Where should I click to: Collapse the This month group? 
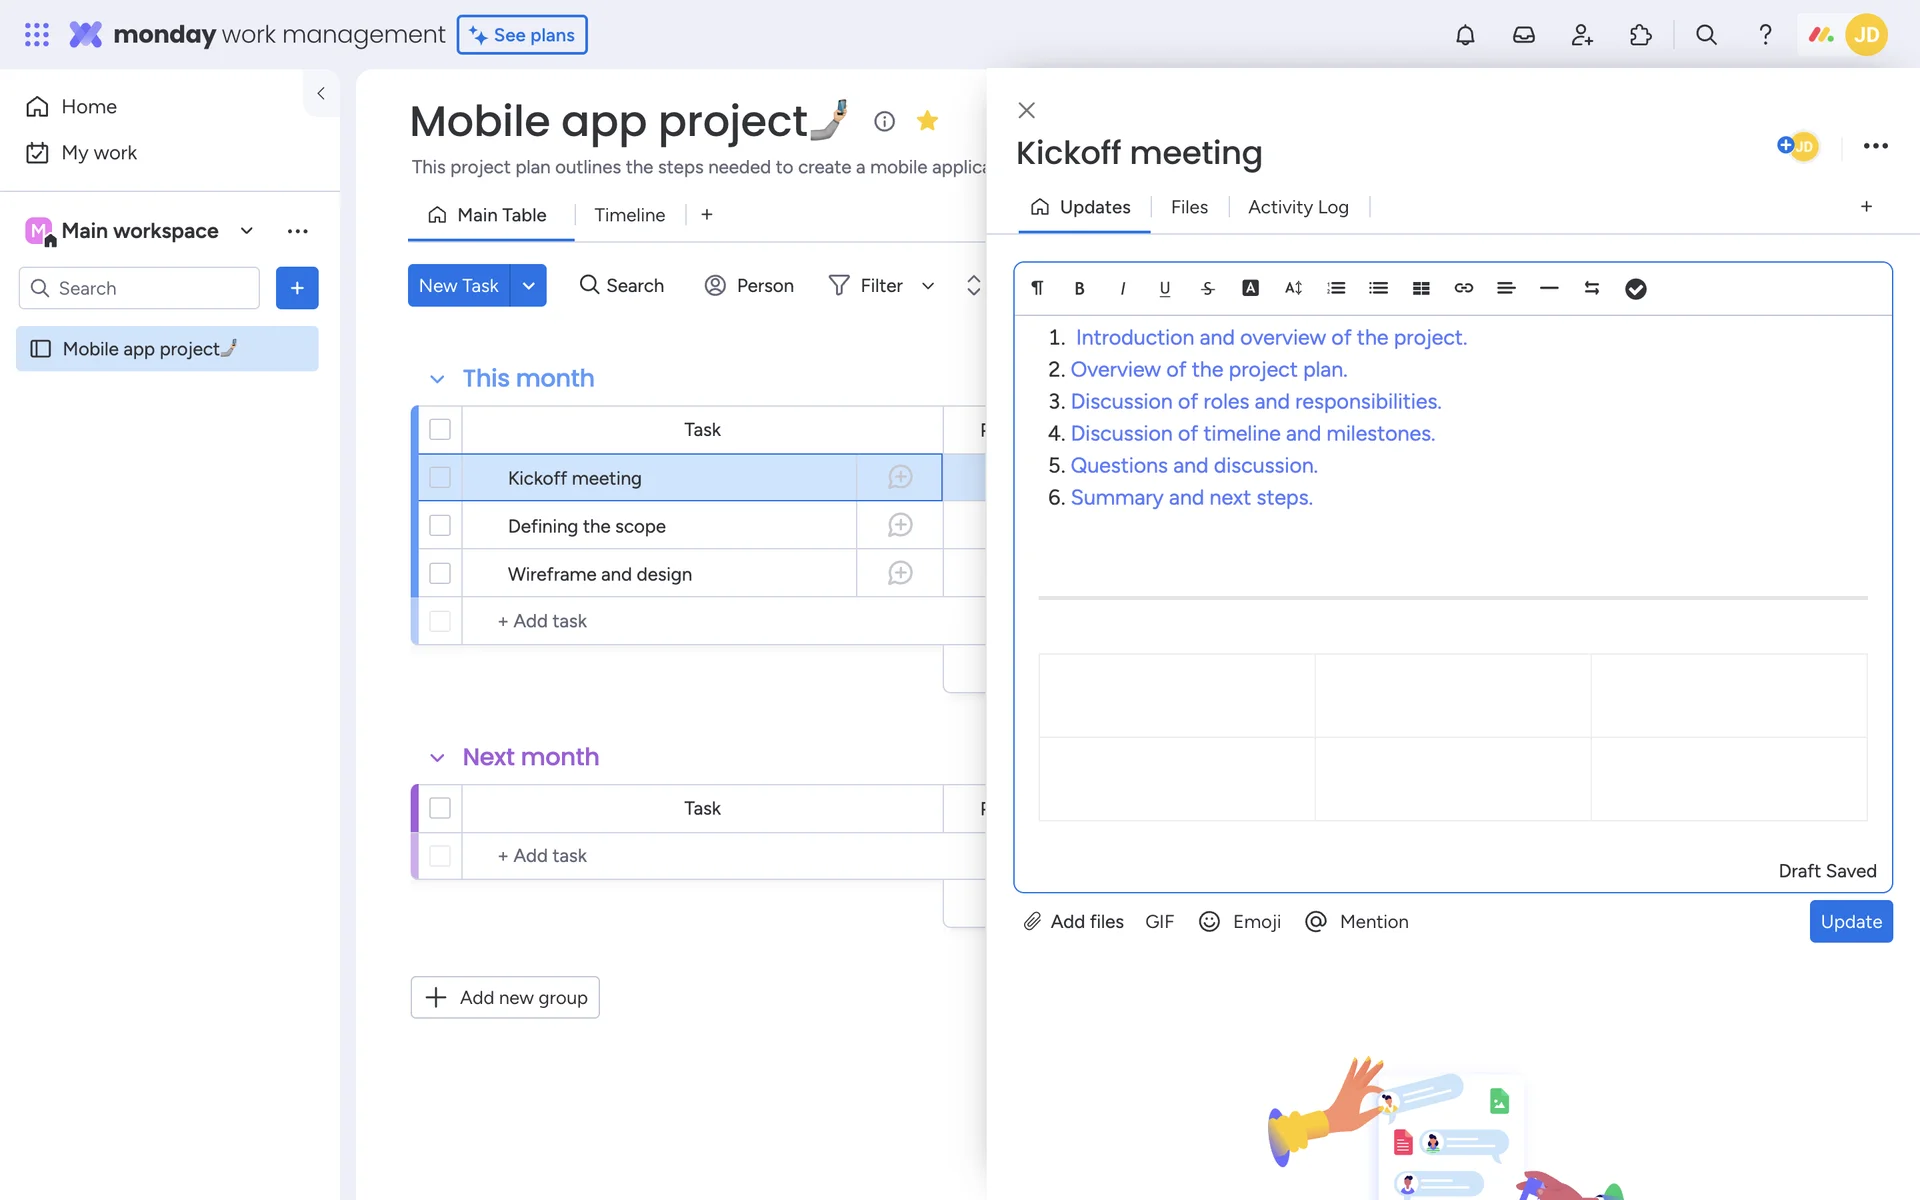(437, 379)
